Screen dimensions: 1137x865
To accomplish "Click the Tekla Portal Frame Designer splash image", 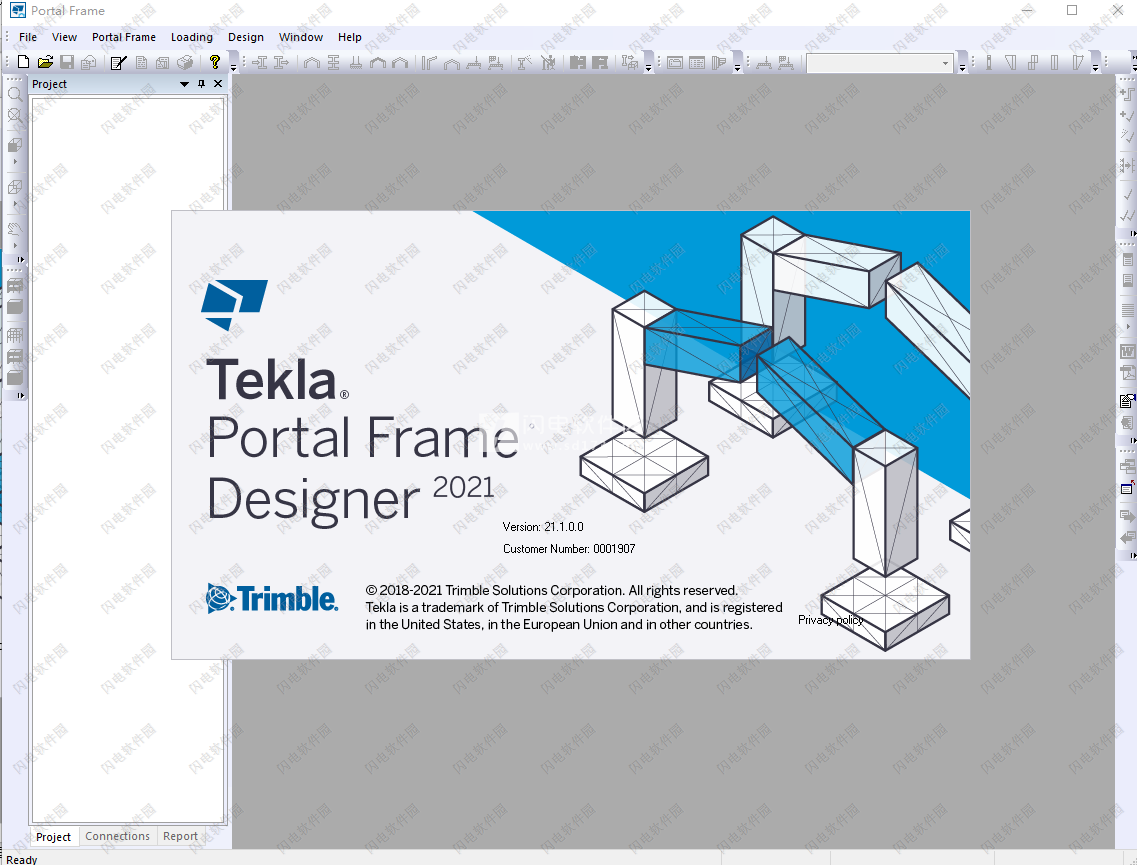I will pyautogui.click(x=571, y=435).
